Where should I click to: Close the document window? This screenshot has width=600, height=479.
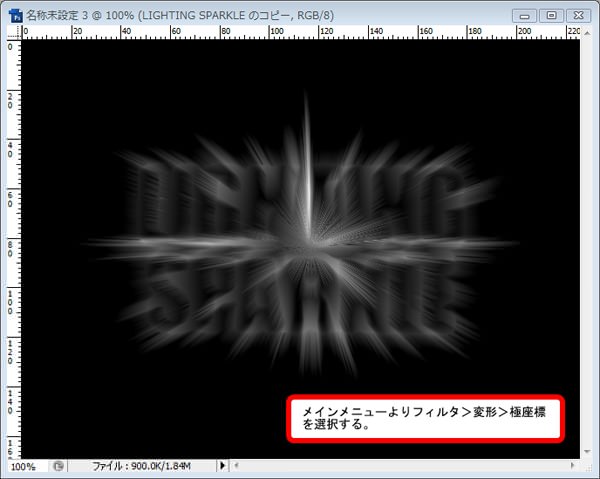click(579, 16)
